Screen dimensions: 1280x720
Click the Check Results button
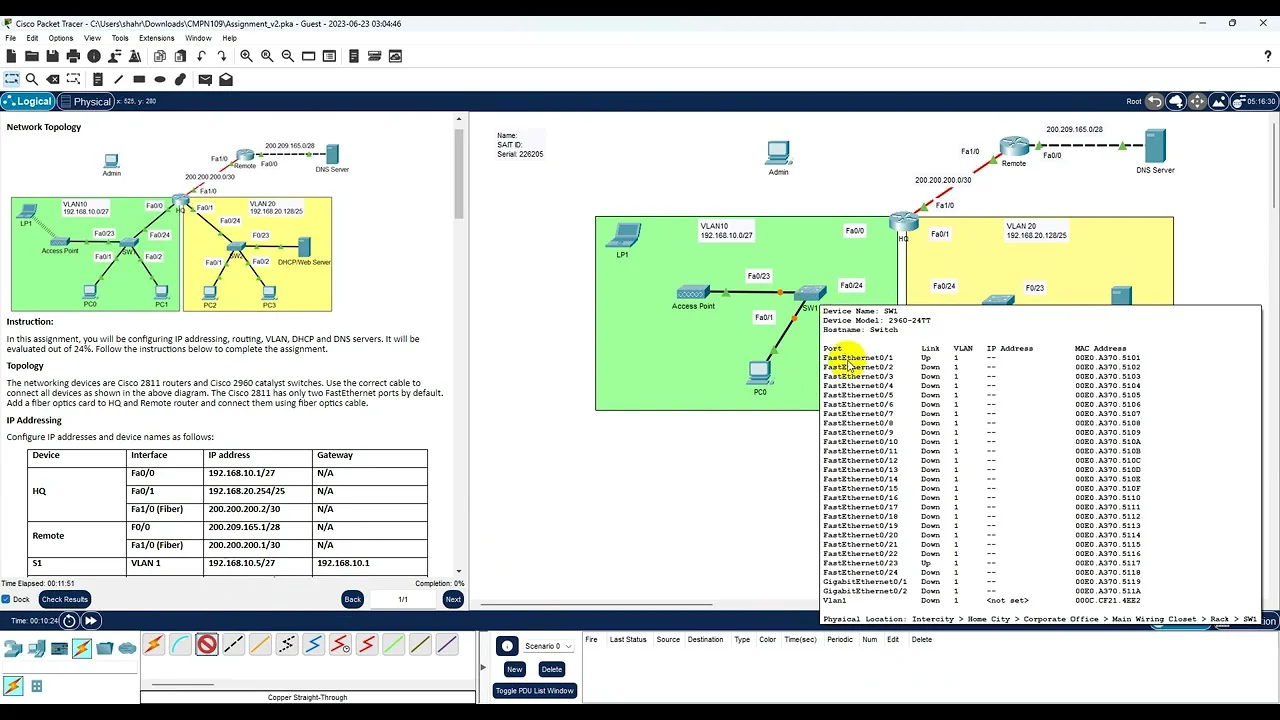65,599
